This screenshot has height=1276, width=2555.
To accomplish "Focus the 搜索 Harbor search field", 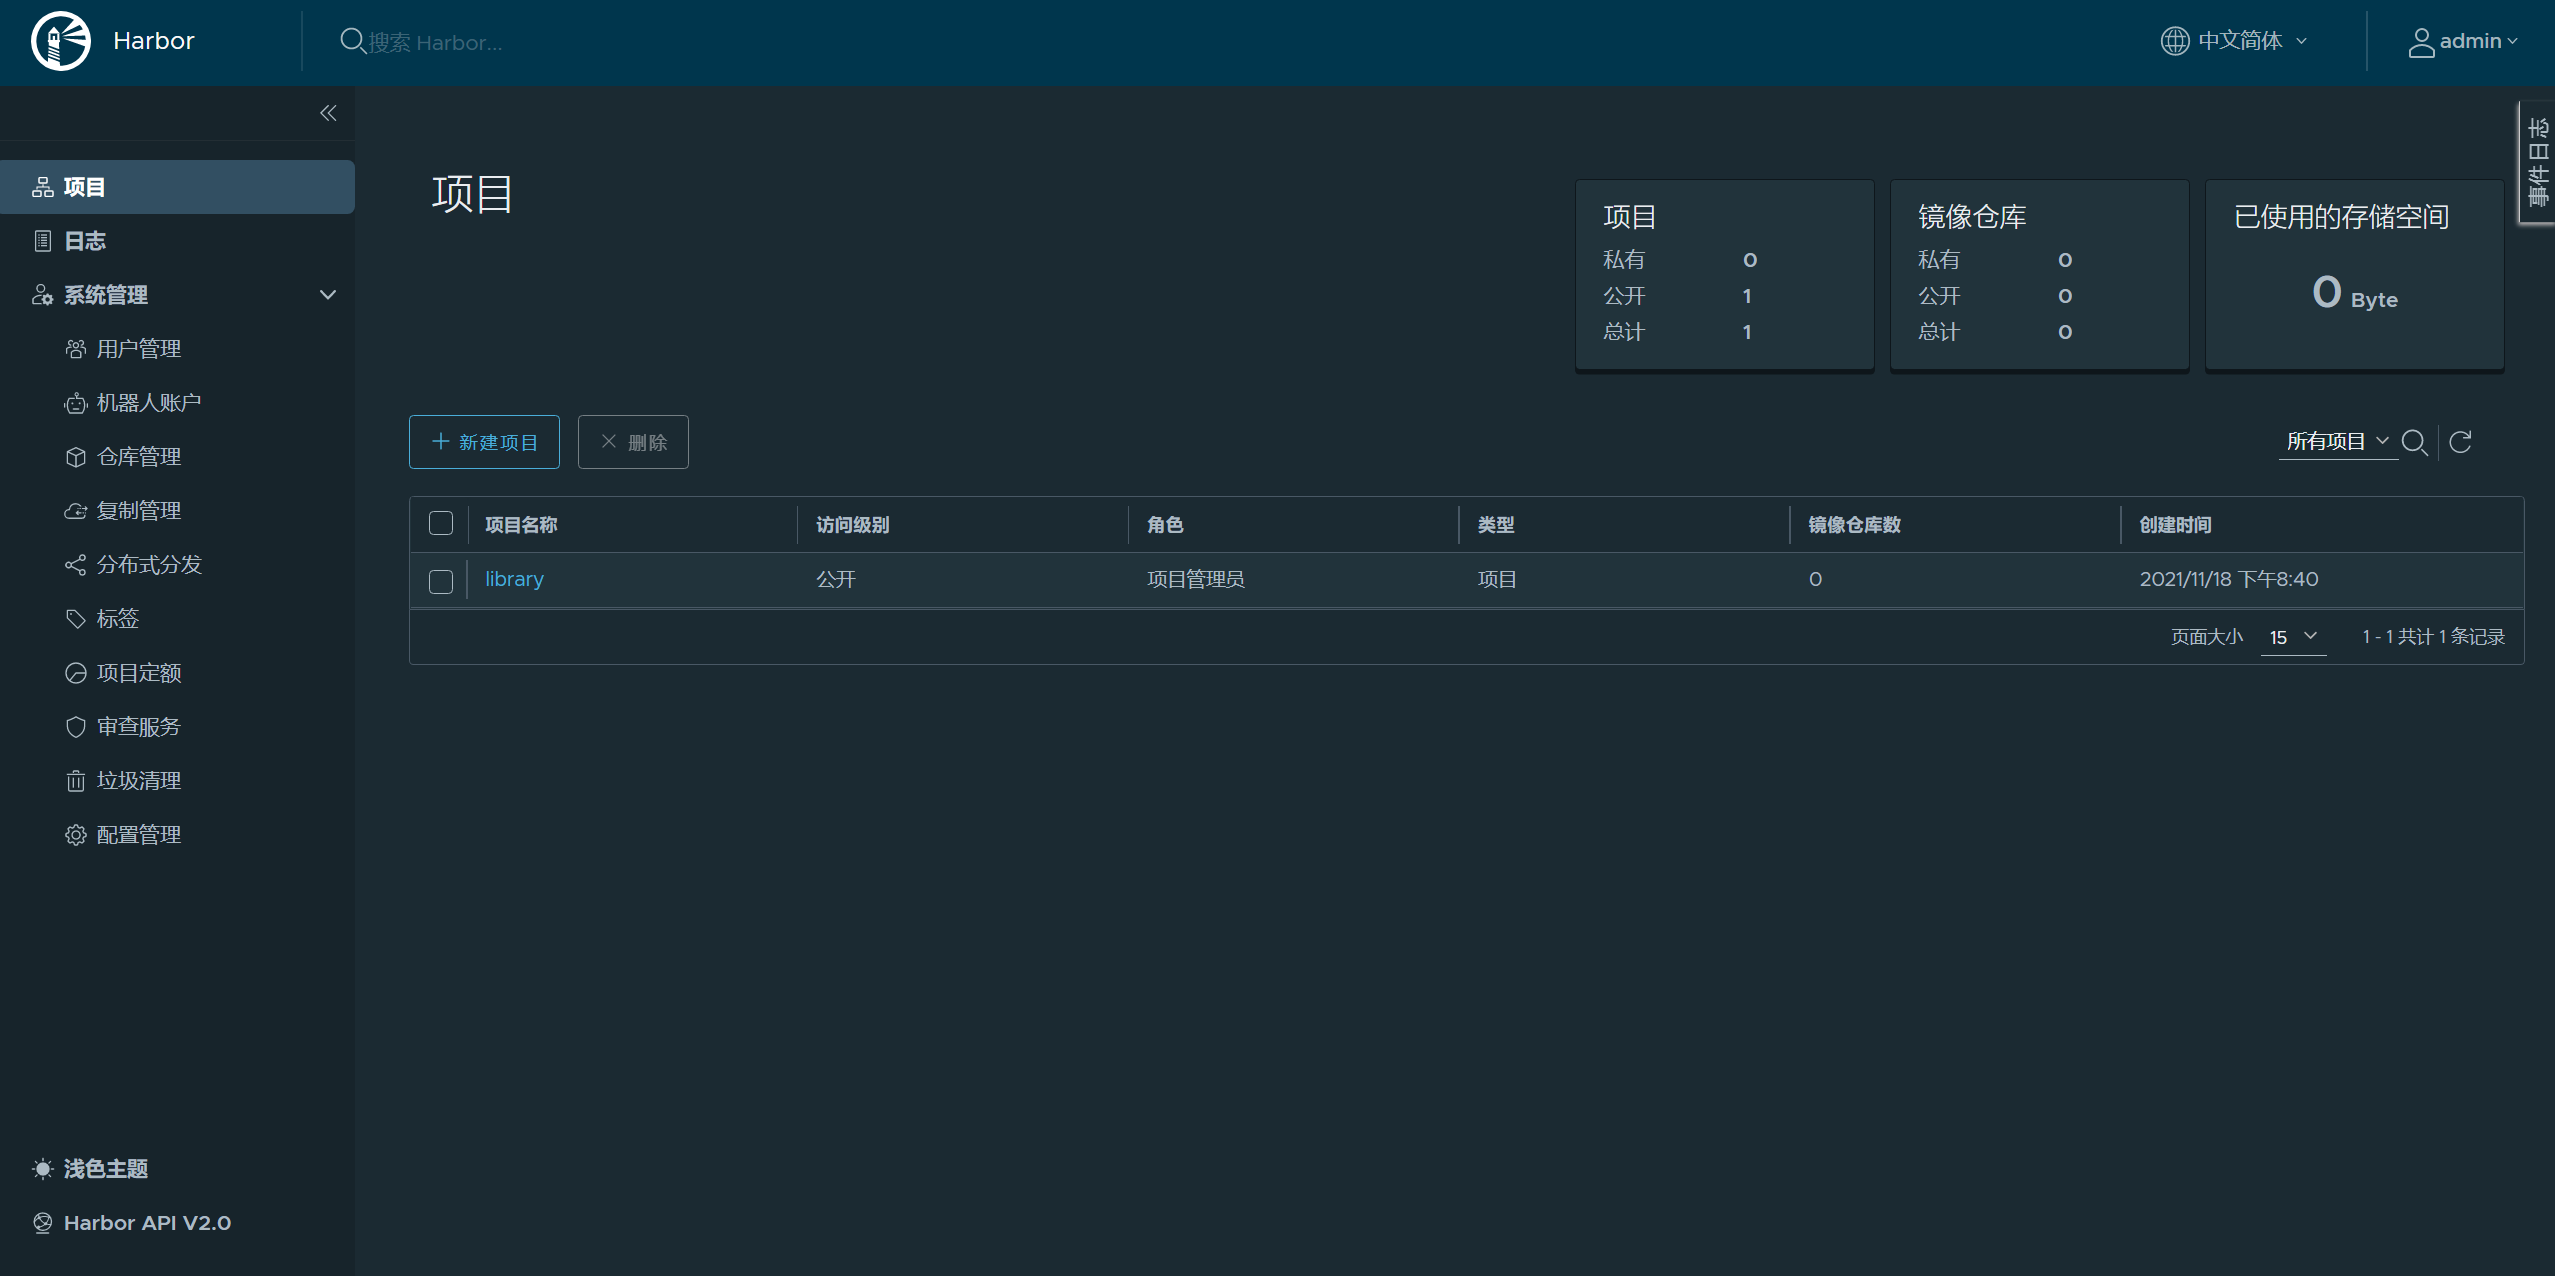I will pyautogui.click(x=435, y=42).
